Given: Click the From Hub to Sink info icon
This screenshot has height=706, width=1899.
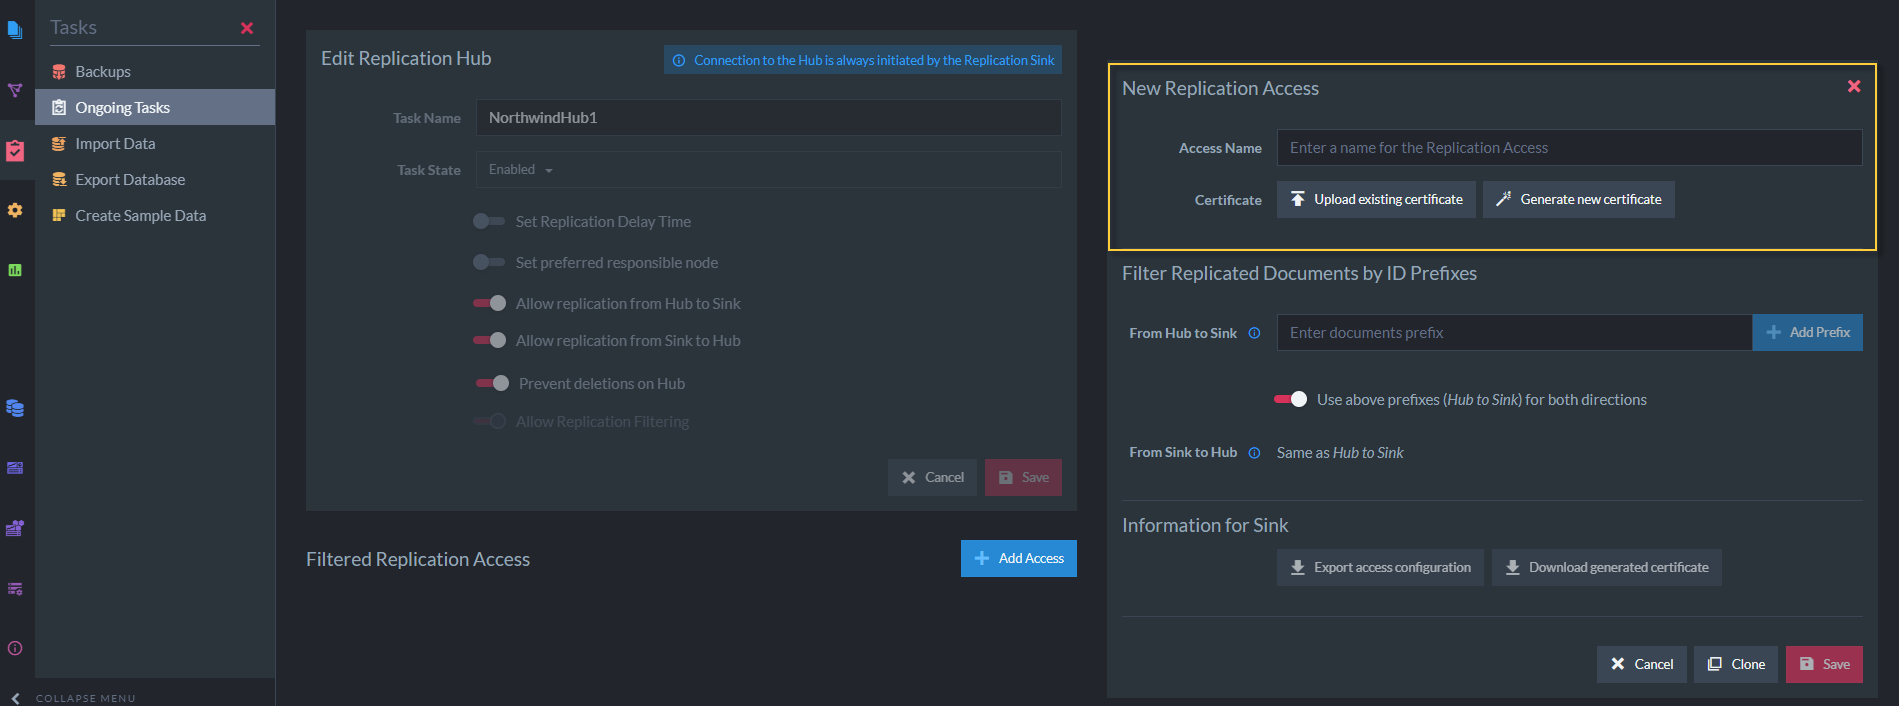Looking at the screenshot, I should click(x=1254, y=333).
